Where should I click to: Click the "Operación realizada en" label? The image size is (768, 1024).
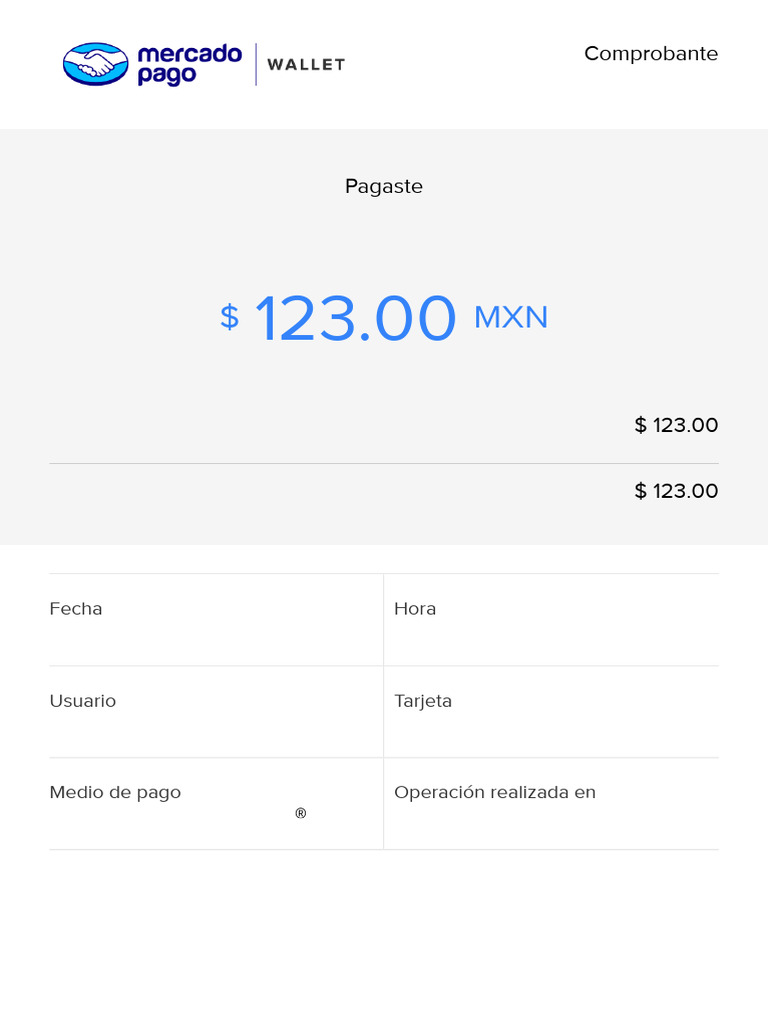coord(495,793)
